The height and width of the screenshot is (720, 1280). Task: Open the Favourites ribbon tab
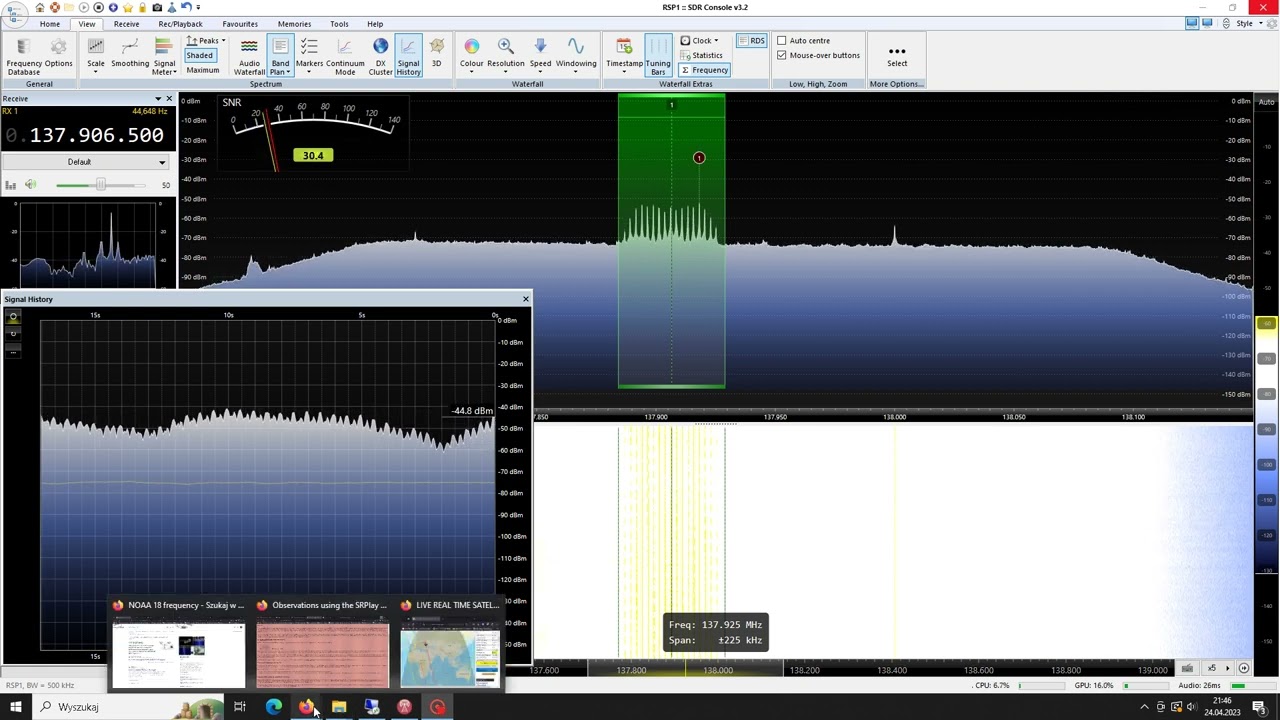click(240, 24)
